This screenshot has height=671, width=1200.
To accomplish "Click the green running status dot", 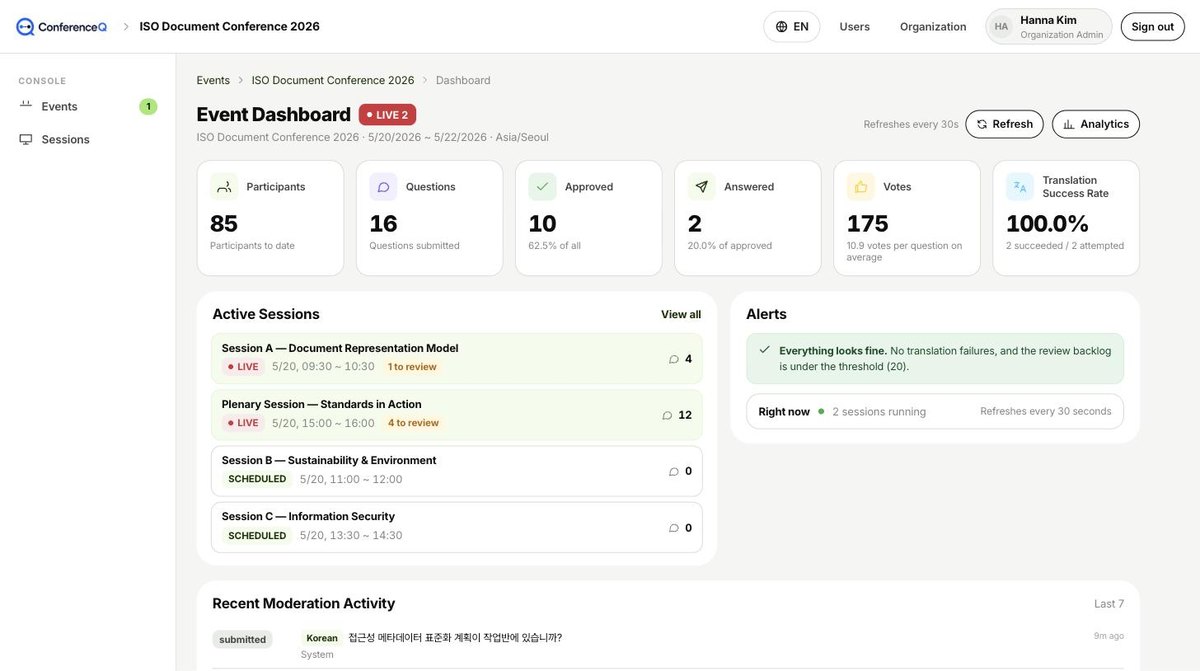I will click(x=821, y=411).
